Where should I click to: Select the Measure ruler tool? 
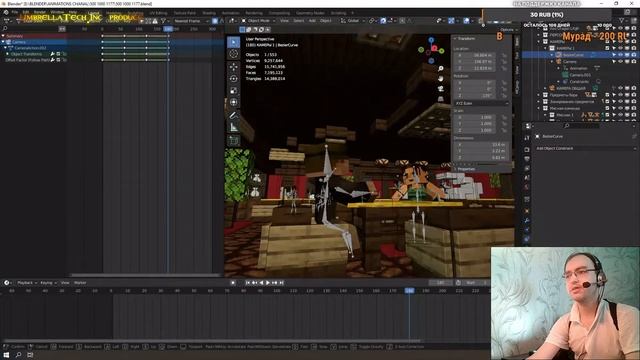point(233,127)
